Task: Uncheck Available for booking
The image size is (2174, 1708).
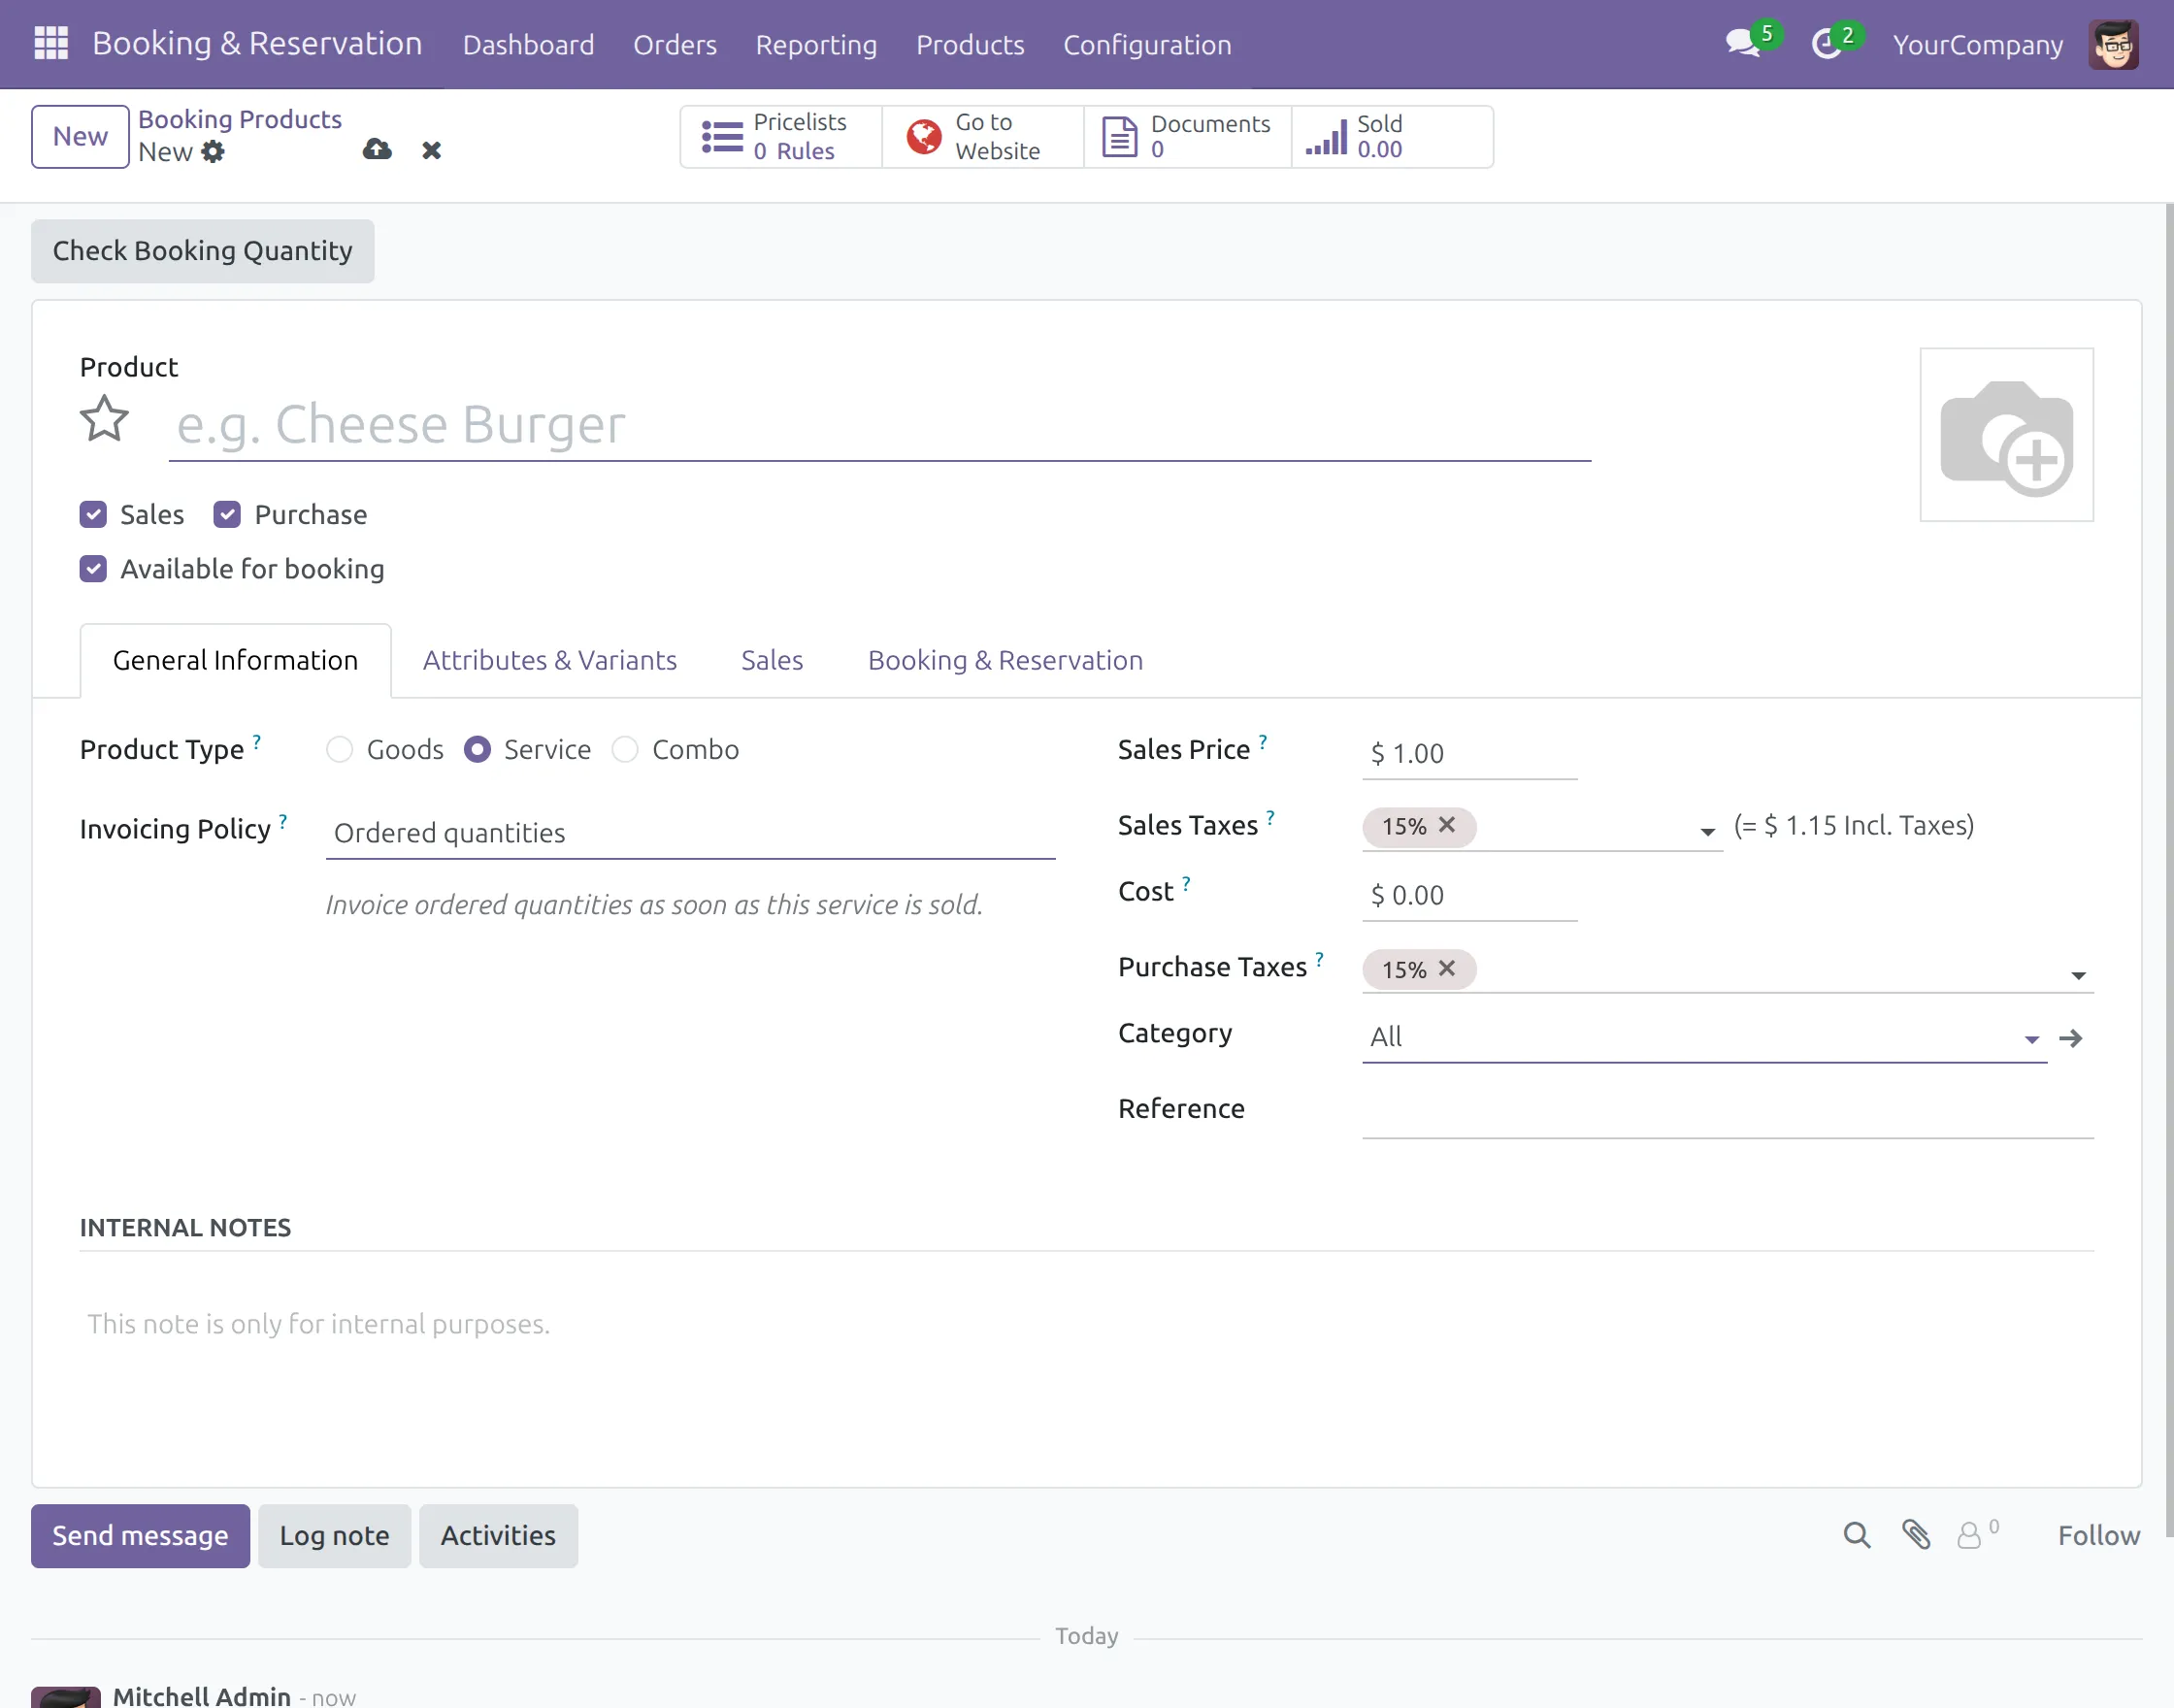Action: (93, 568)
